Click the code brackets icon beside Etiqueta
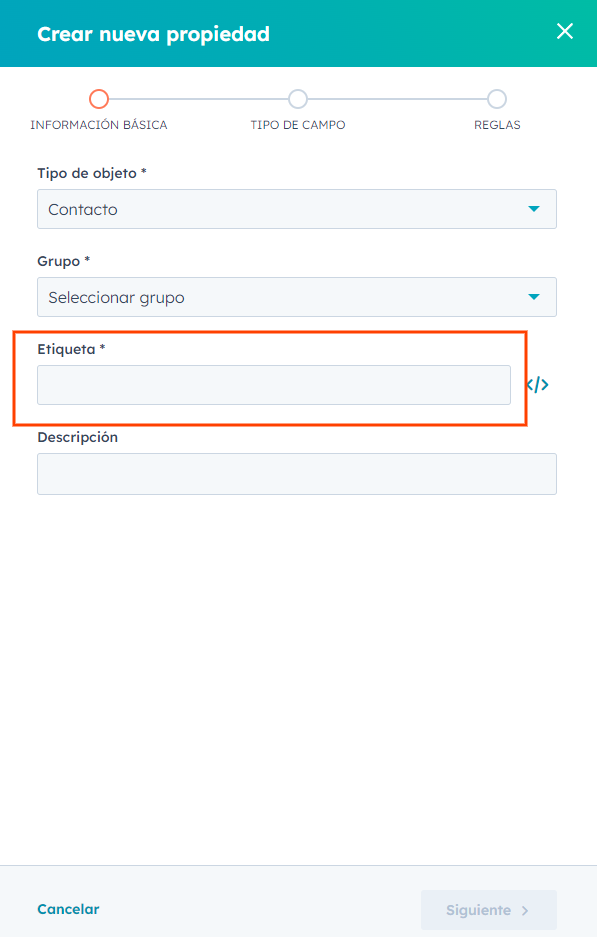The width and height of the screenshot is (597, 937). pyautogui.click(x=538, y=385)
